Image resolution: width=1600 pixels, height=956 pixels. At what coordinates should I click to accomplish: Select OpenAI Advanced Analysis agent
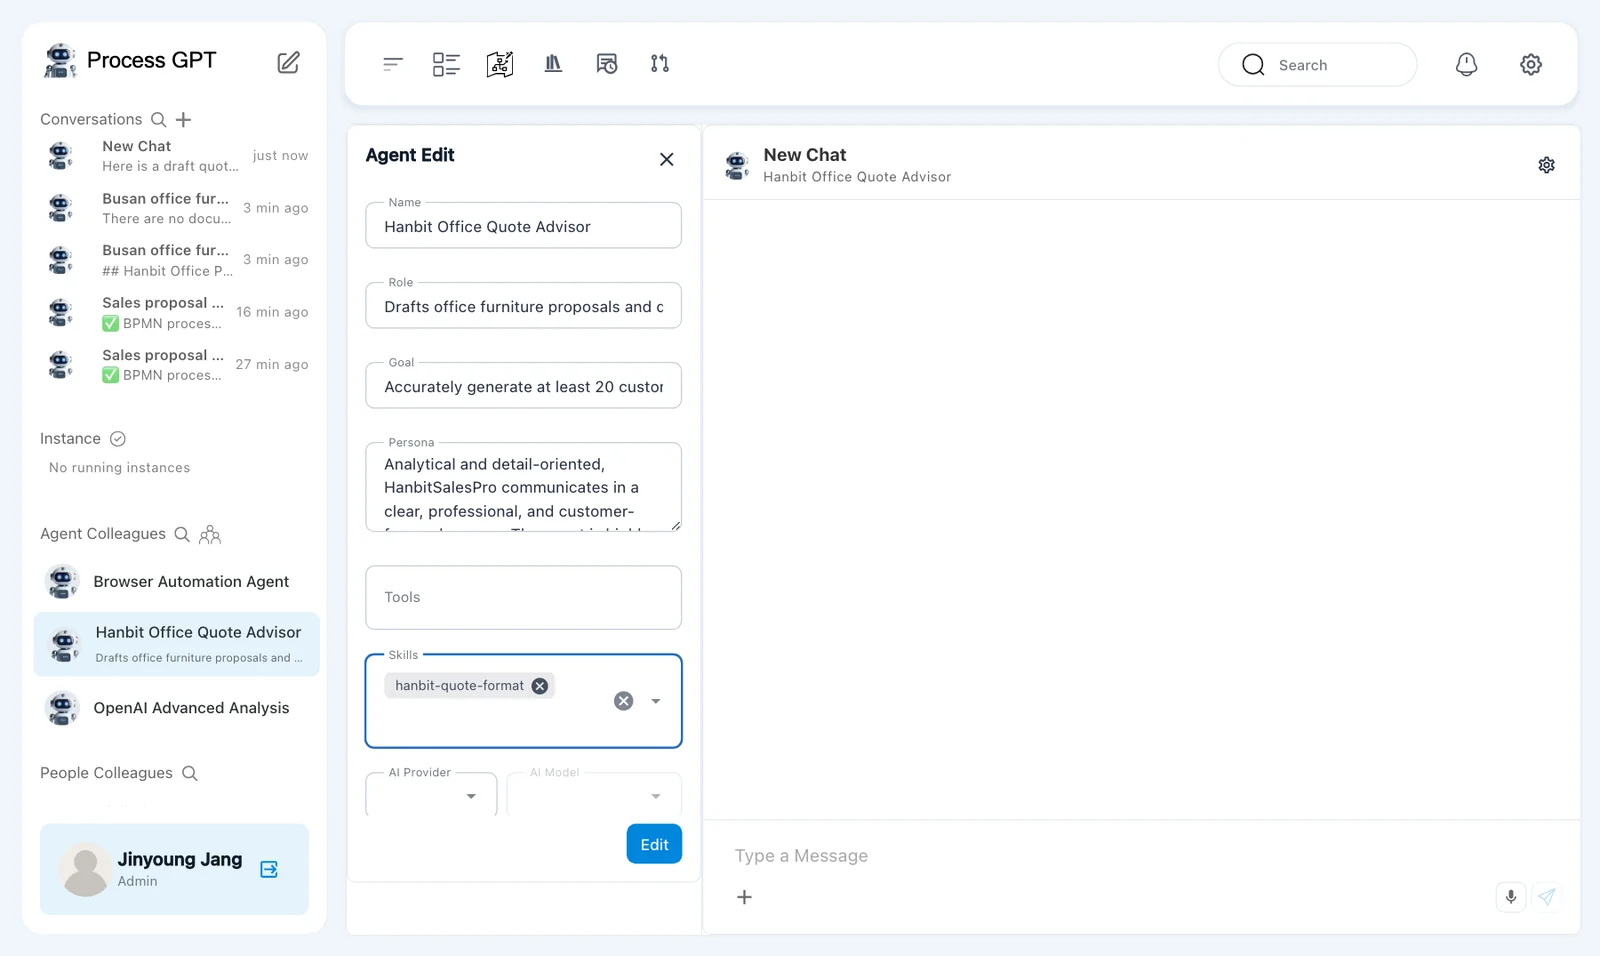point(176,708)
